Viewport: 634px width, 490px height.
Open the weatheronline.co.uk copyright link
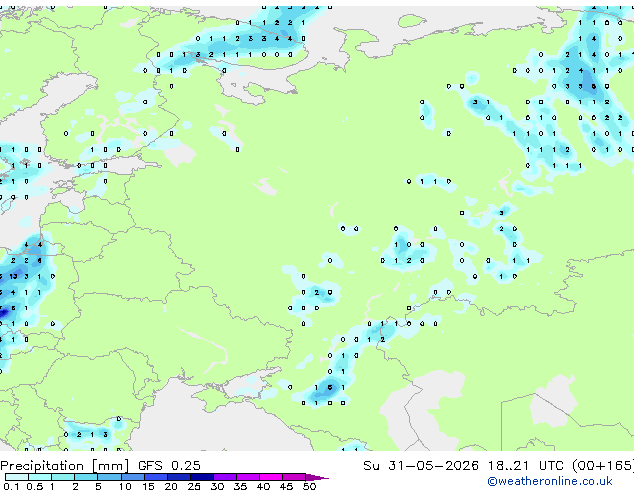(550, 481)
